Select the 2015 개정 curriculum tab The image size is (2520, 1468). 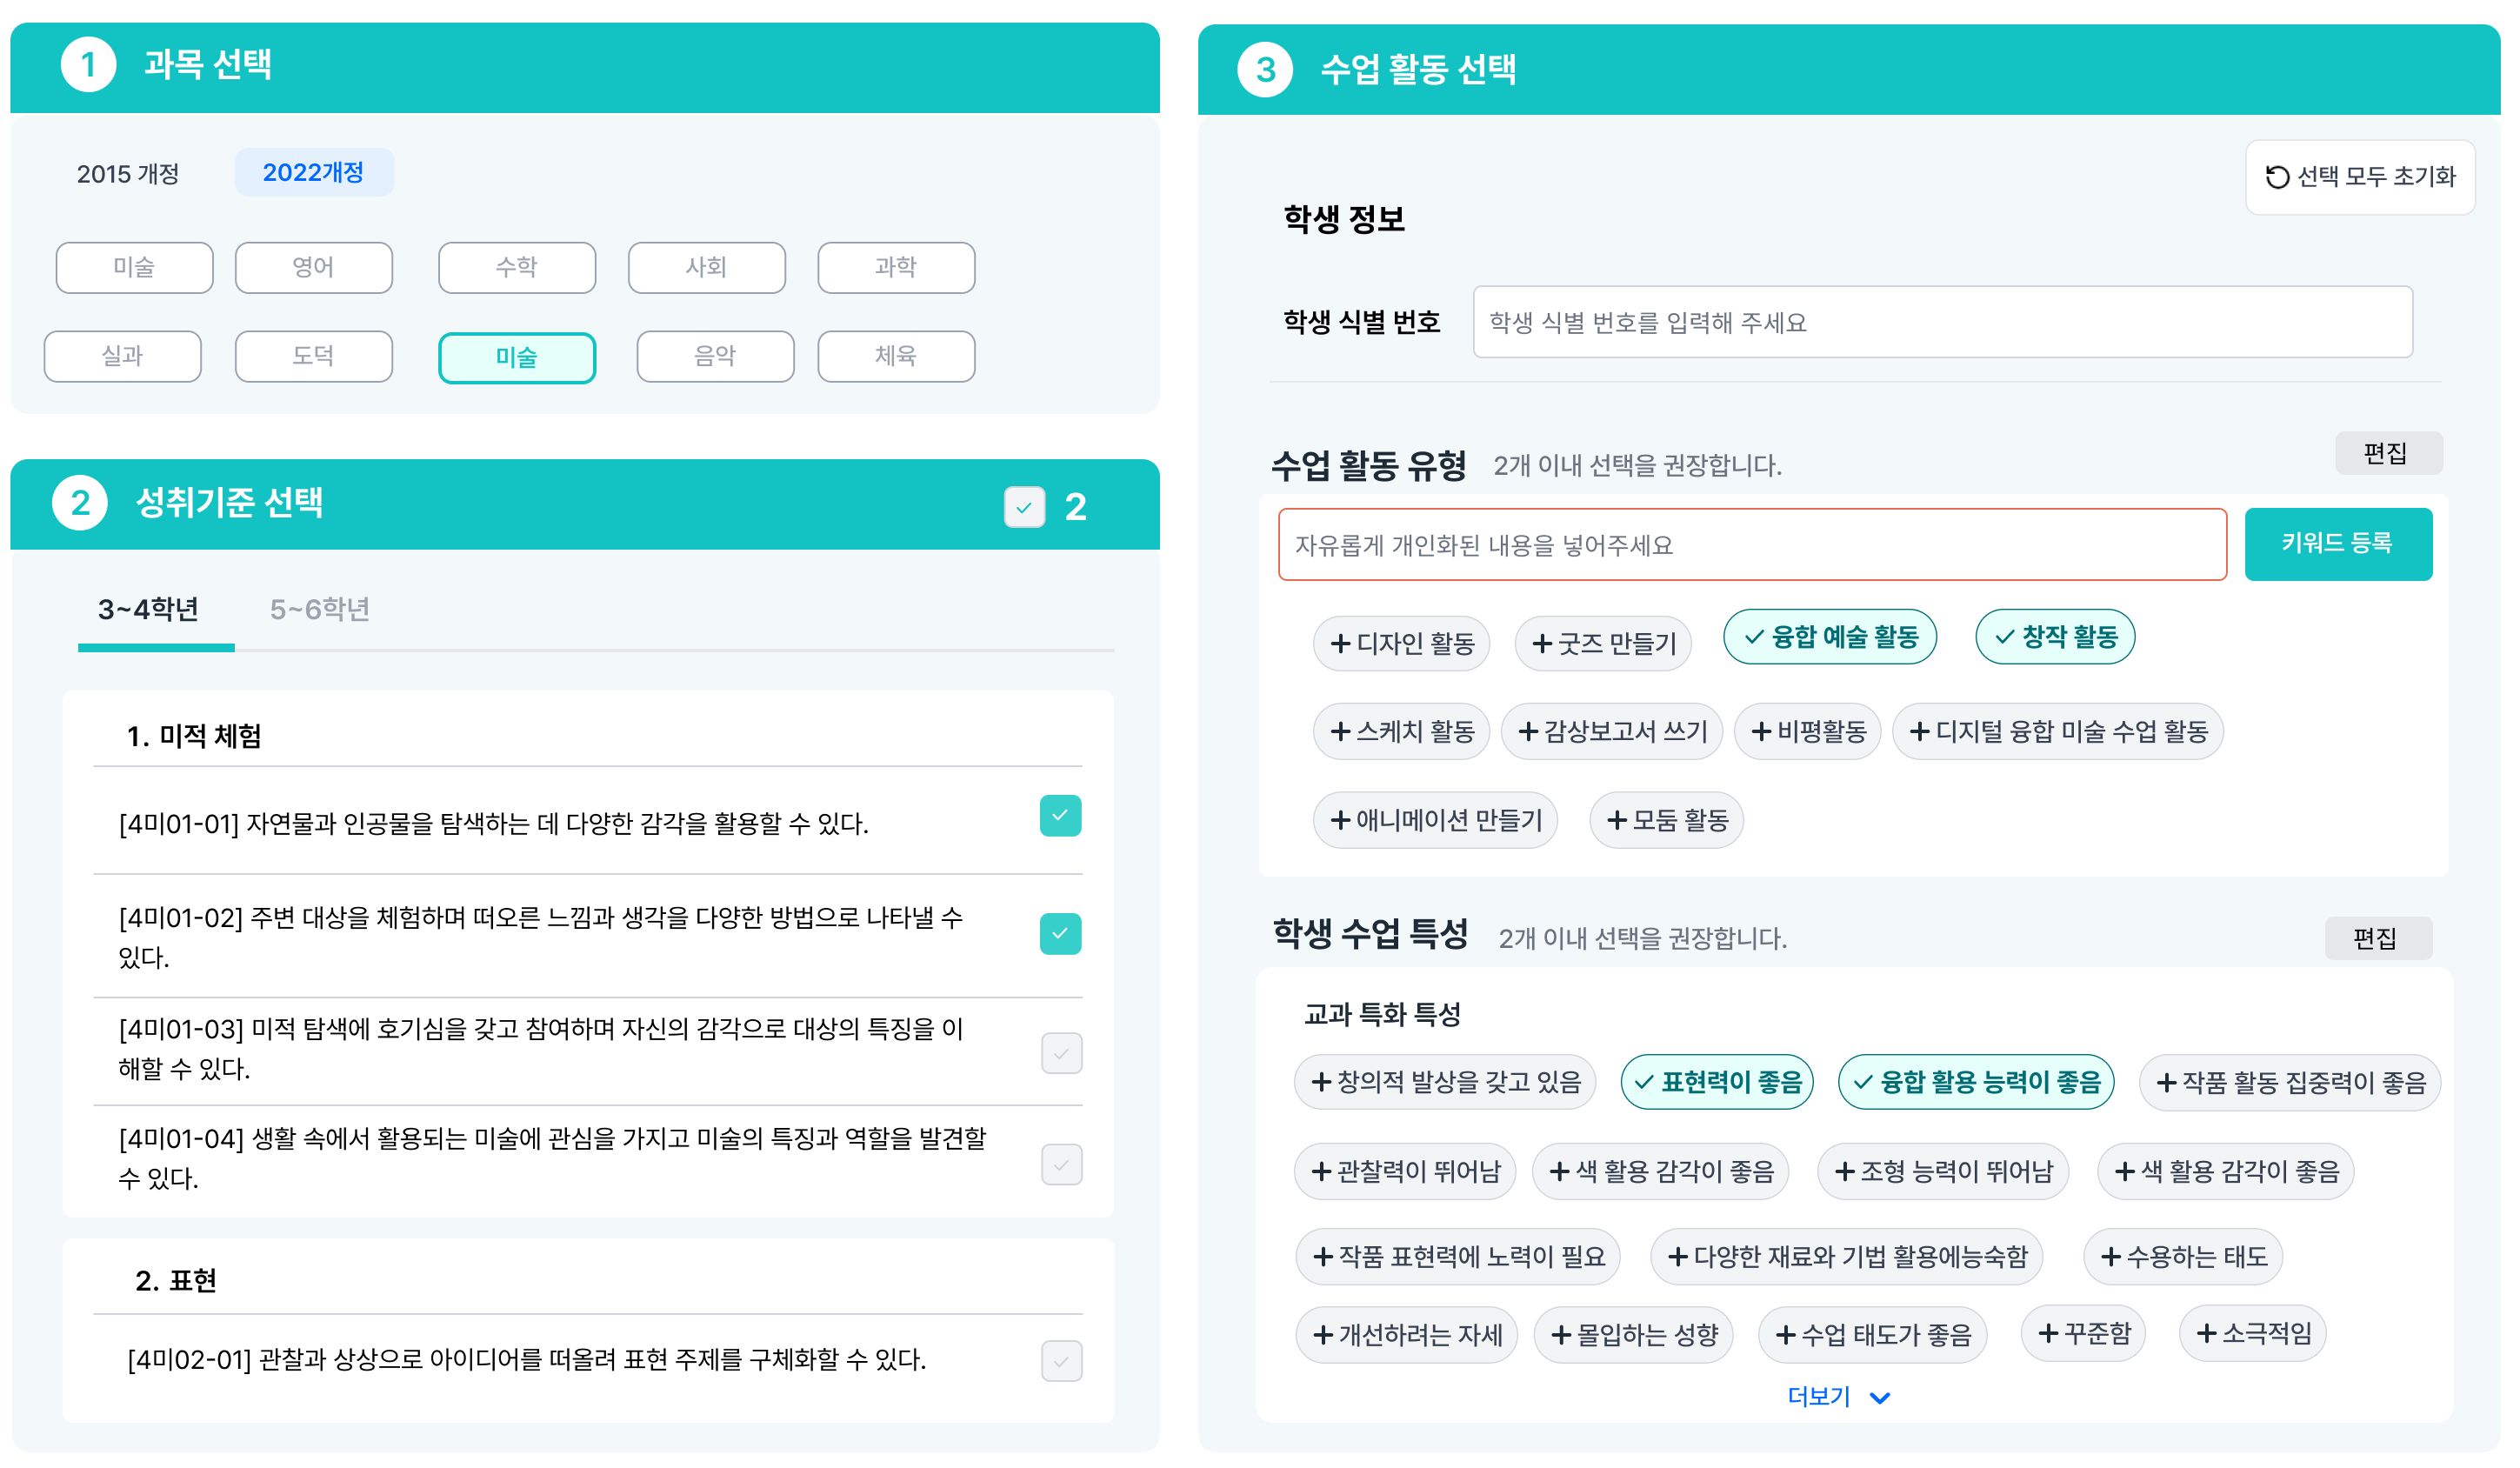coord(128,174)
